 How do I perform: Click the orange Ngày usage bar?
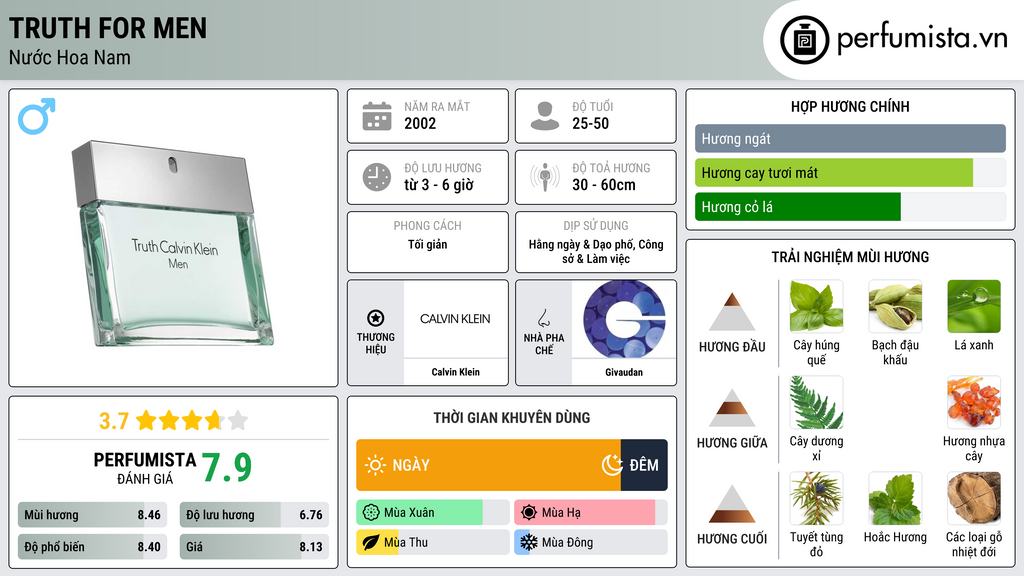(x=488, y=465)
